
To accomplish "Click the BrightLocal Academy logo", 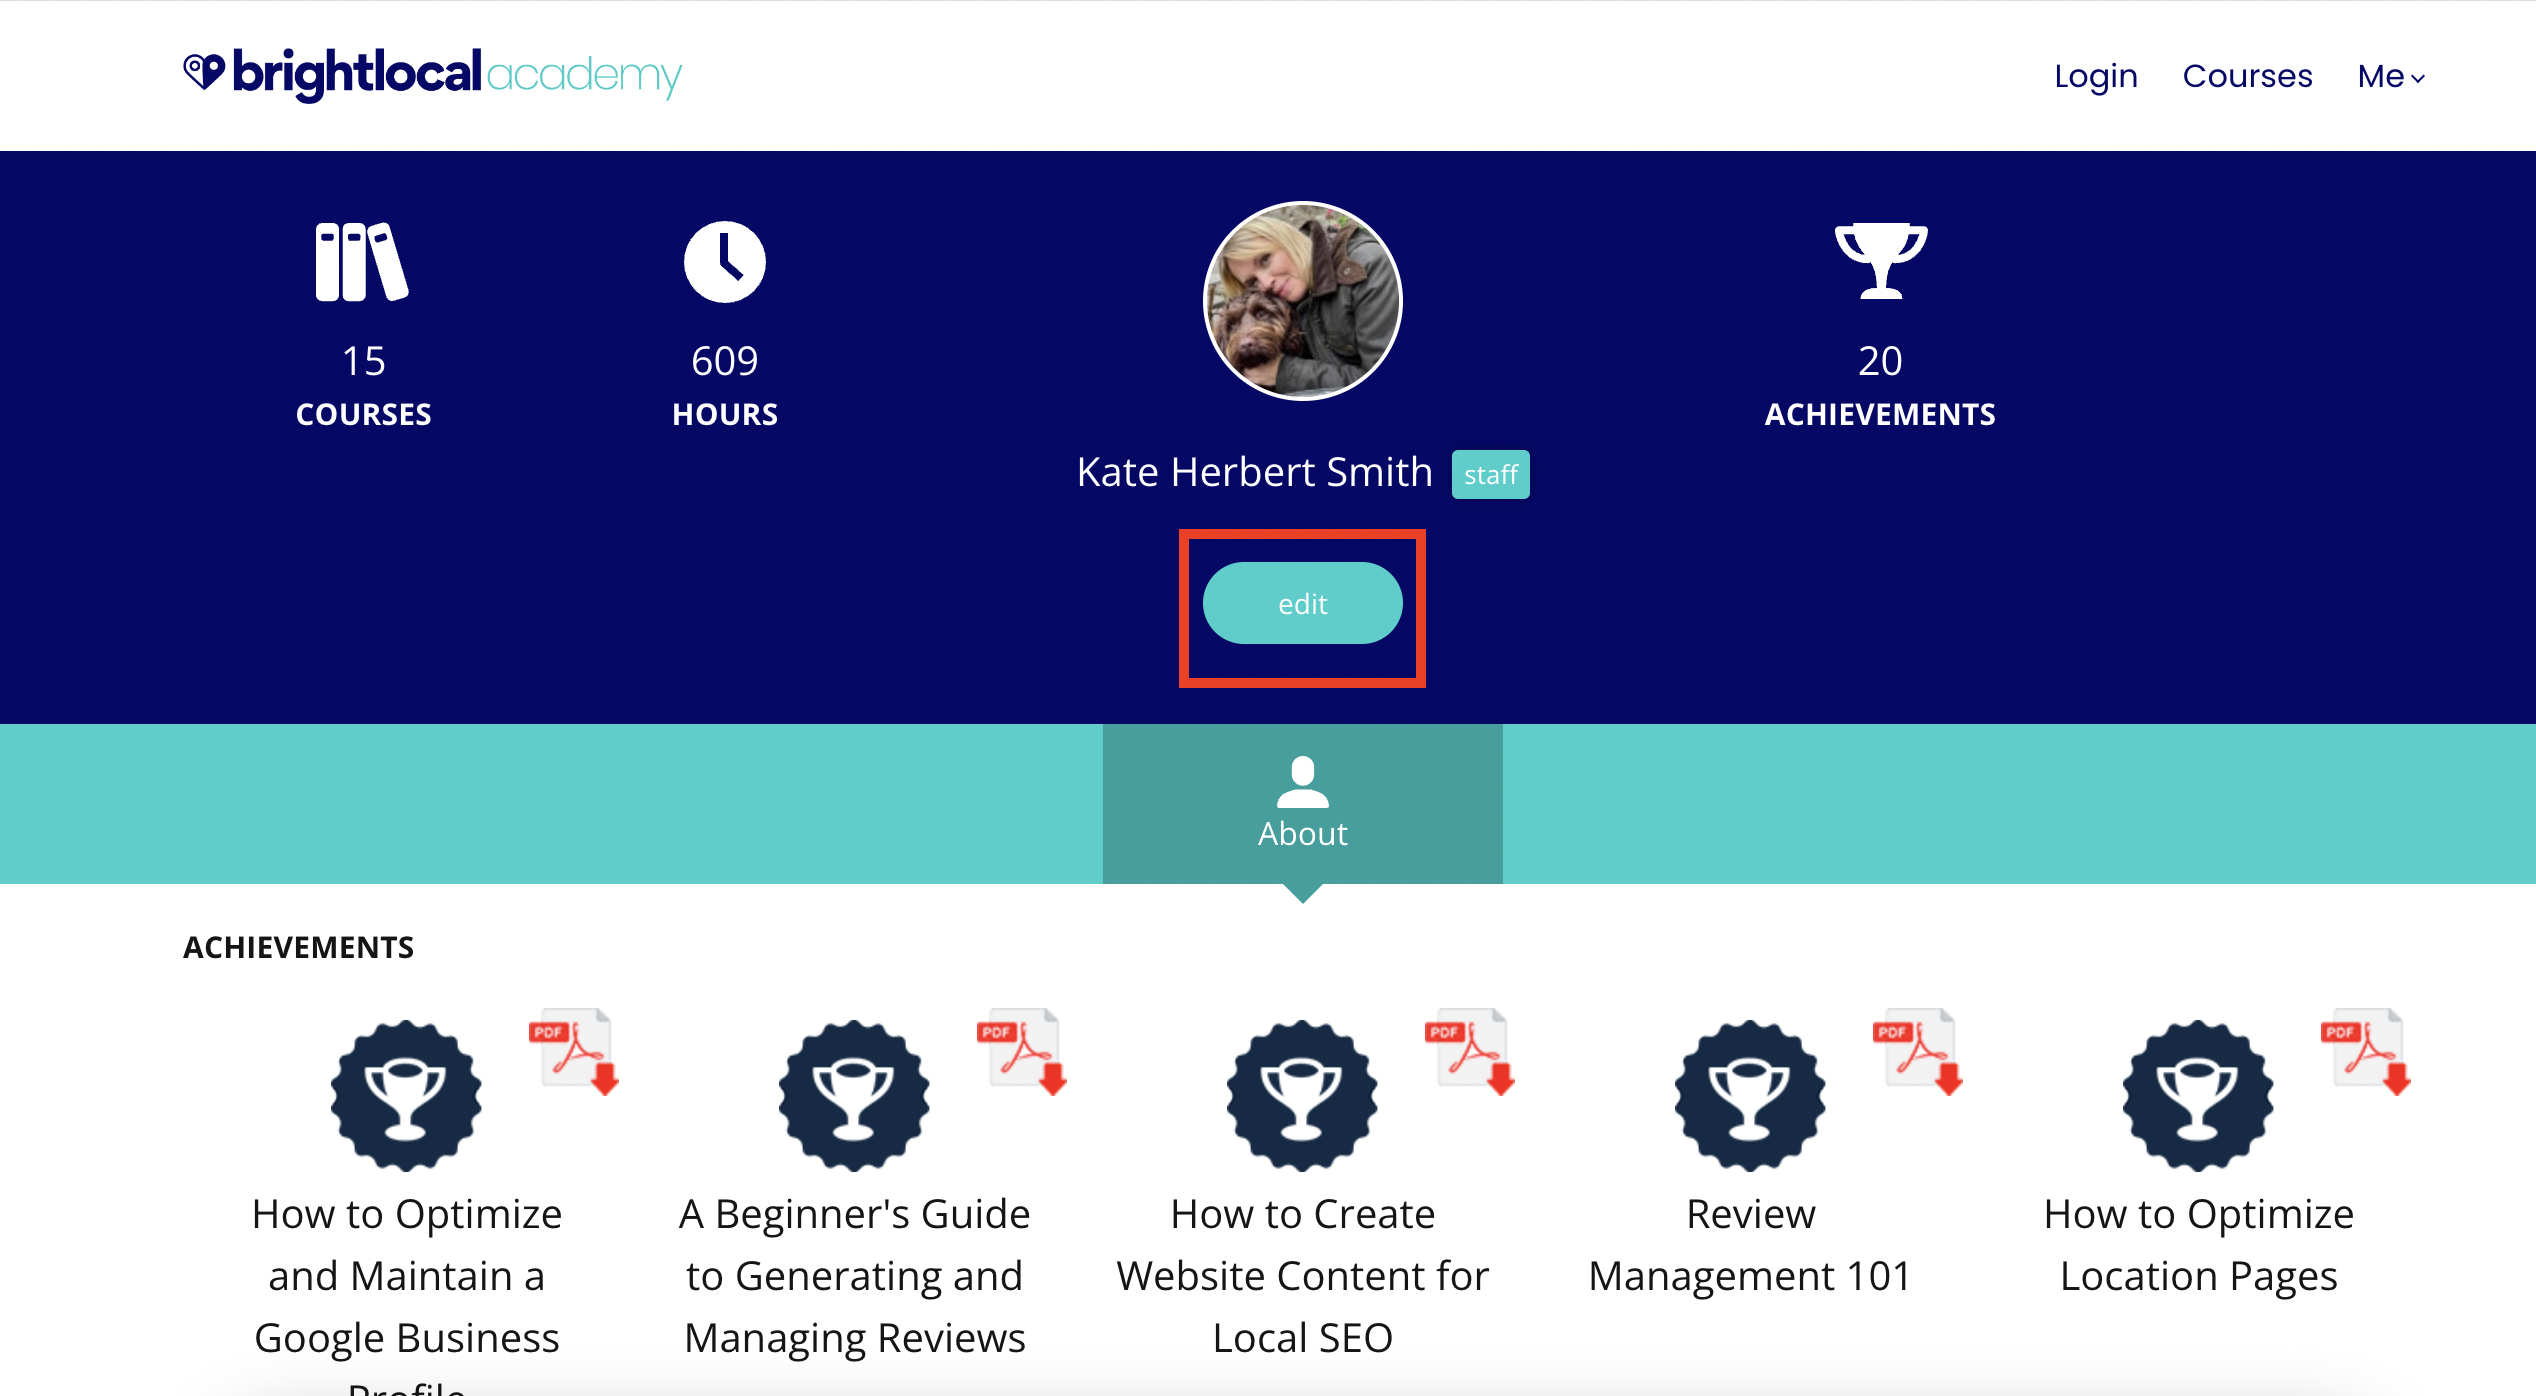I will [432, 74].
